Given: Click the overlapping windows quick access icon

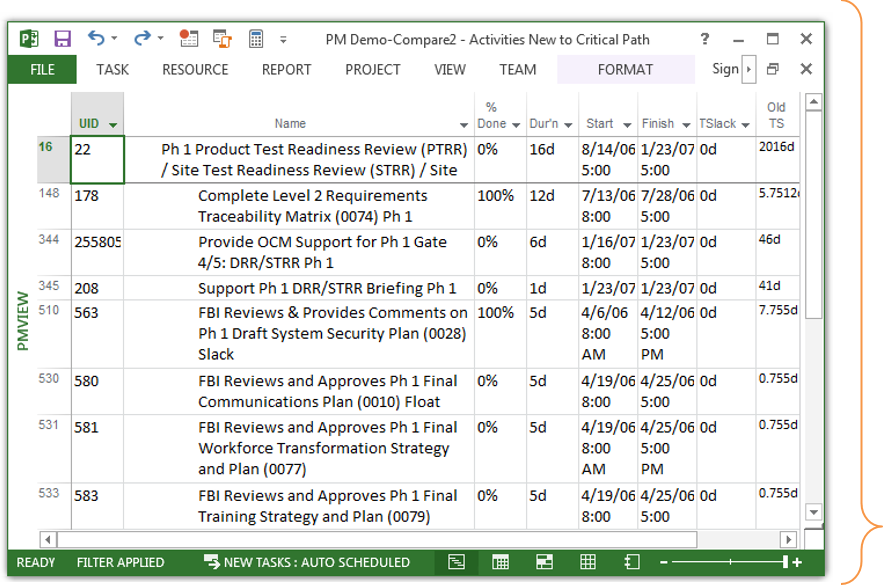Looking at the screenshot, I should (x=222, y=38).
